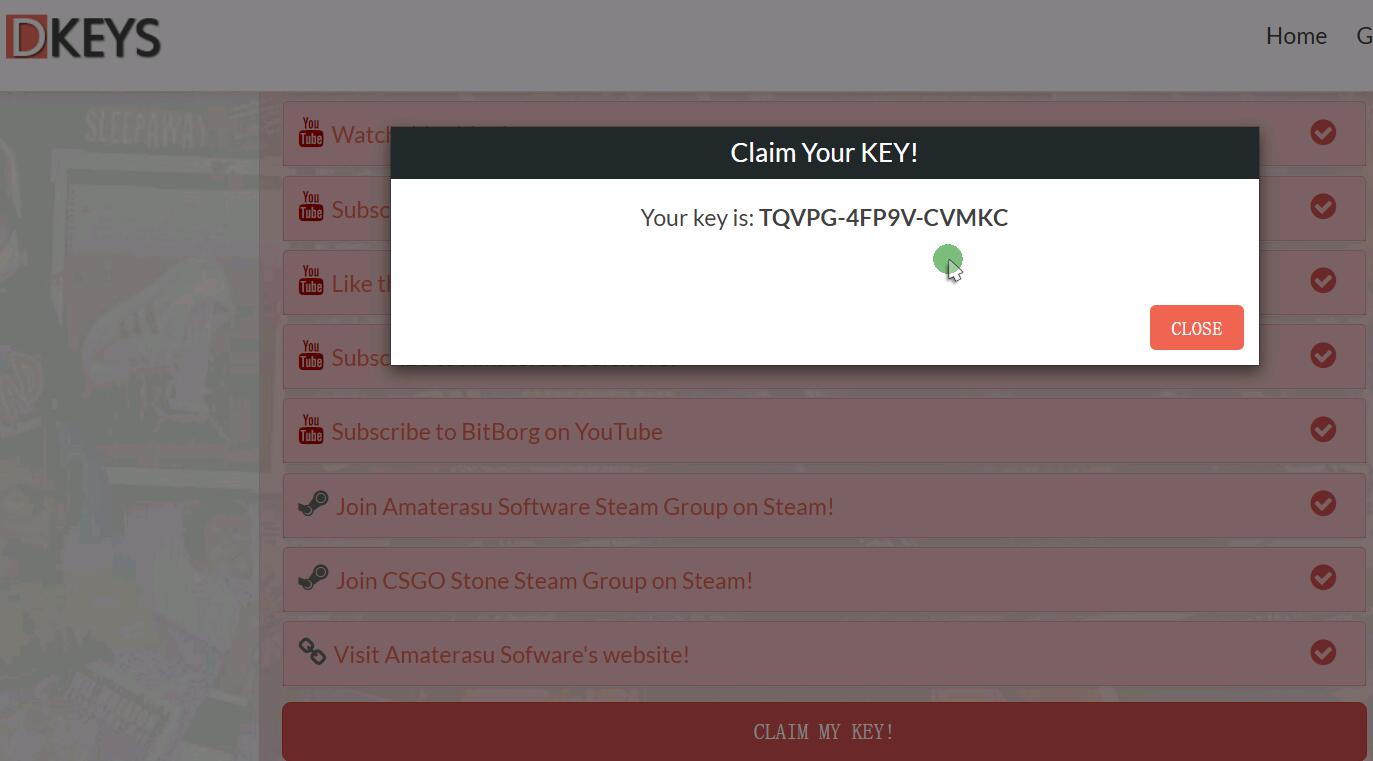Click YouTube icon beside BitBorg task

point(311,429)
